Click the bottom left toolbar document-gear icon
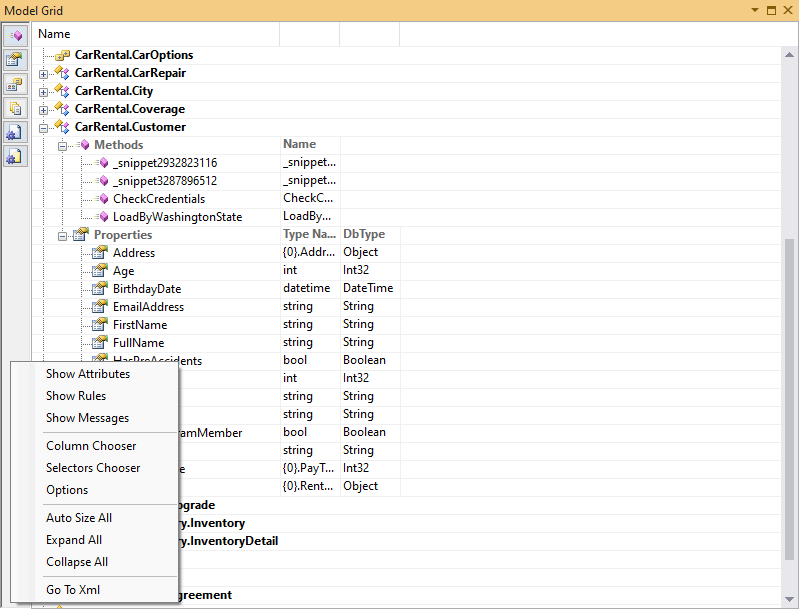799x609 pixels. (x=15, y=156)
